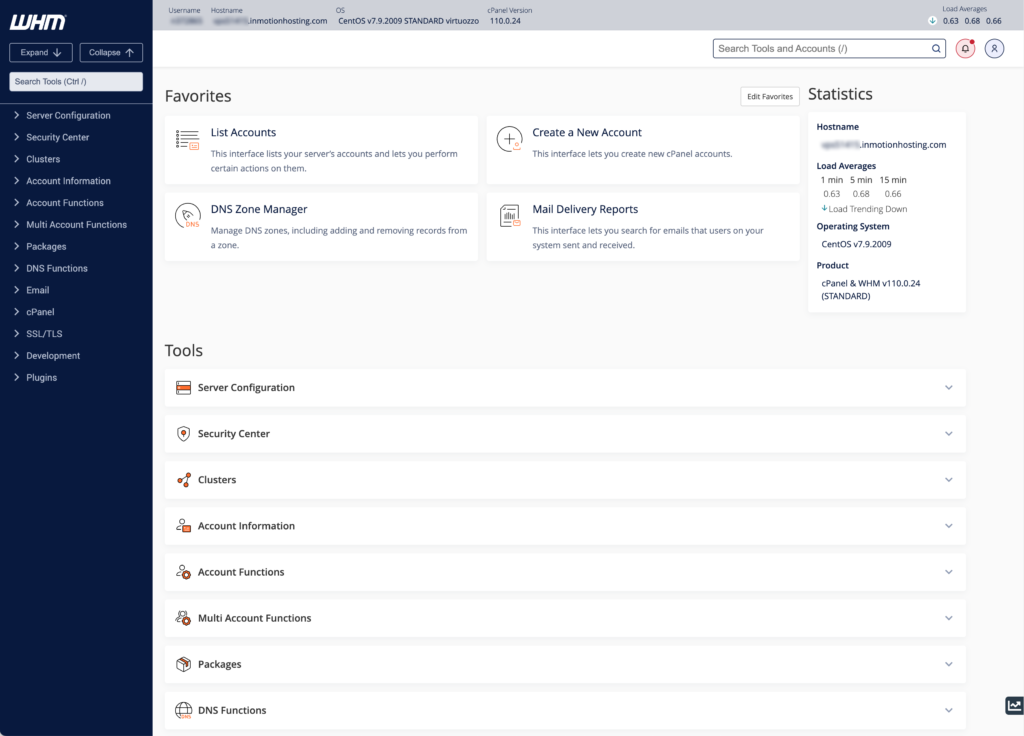Click the Account Information icon

coord(184,526)
